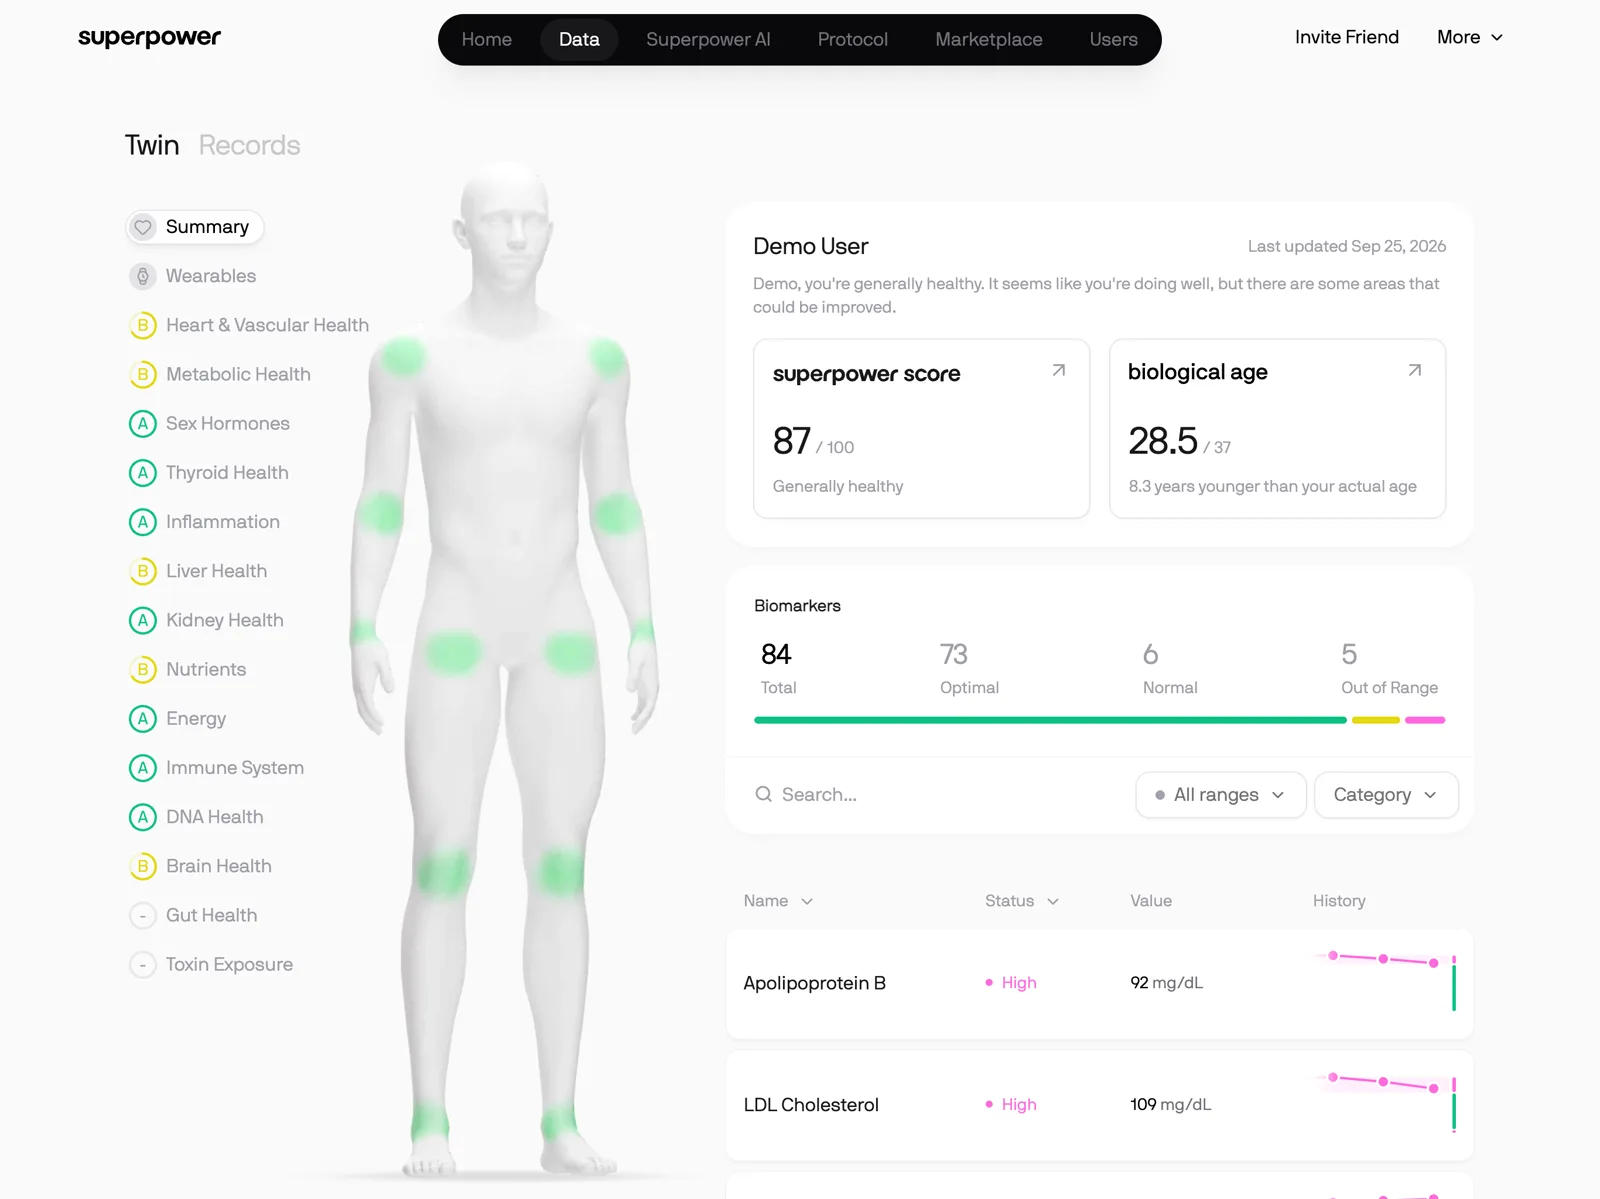
Task: Open biological age details arrow icon
Action: (x=1415, y=370)
